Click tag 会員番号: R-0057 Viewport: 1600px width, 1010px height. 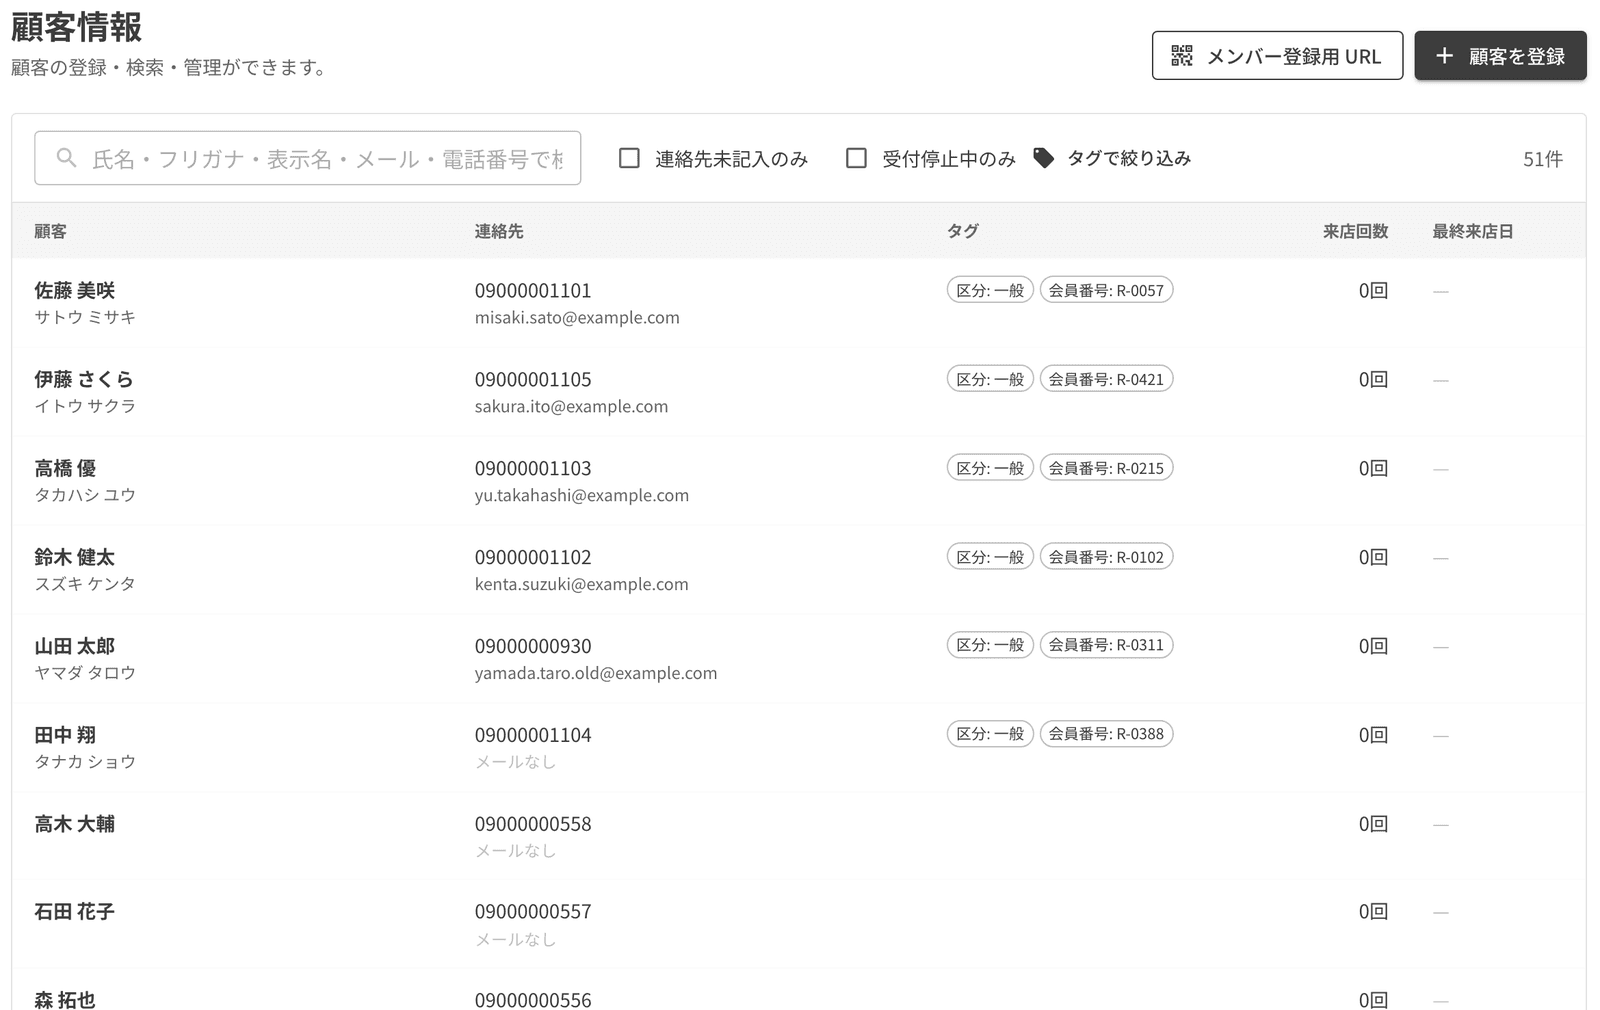(1106, 290)
